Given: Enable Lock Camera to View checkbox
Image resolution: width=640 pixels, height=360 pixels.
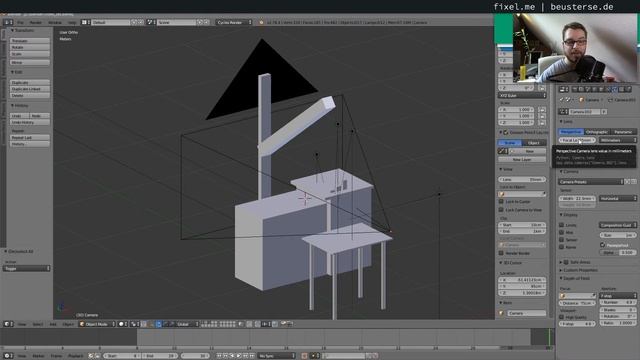Looking at the screenshot, I should coord(501,210).
